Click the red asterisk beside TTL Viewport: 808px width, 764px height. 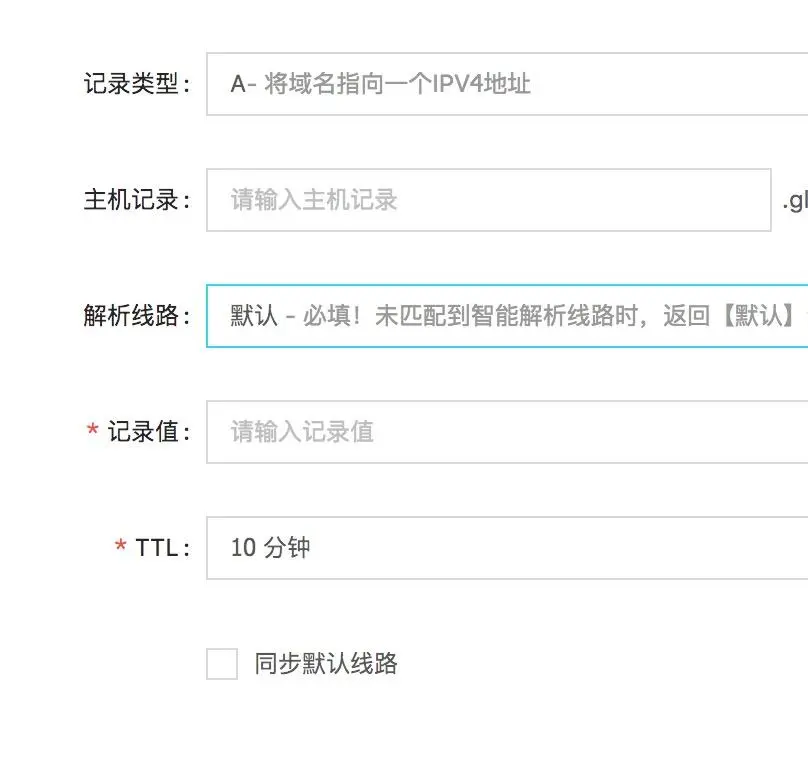coord(120,548)
